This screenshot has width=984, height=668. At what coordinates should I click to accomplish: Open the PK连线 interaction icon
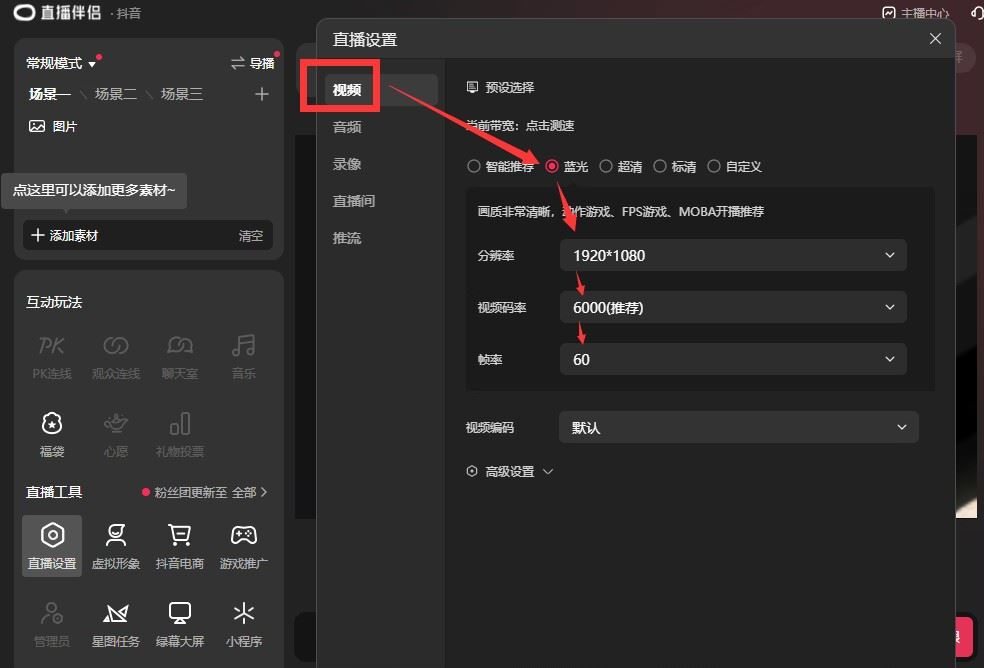(x=51, y=357)
